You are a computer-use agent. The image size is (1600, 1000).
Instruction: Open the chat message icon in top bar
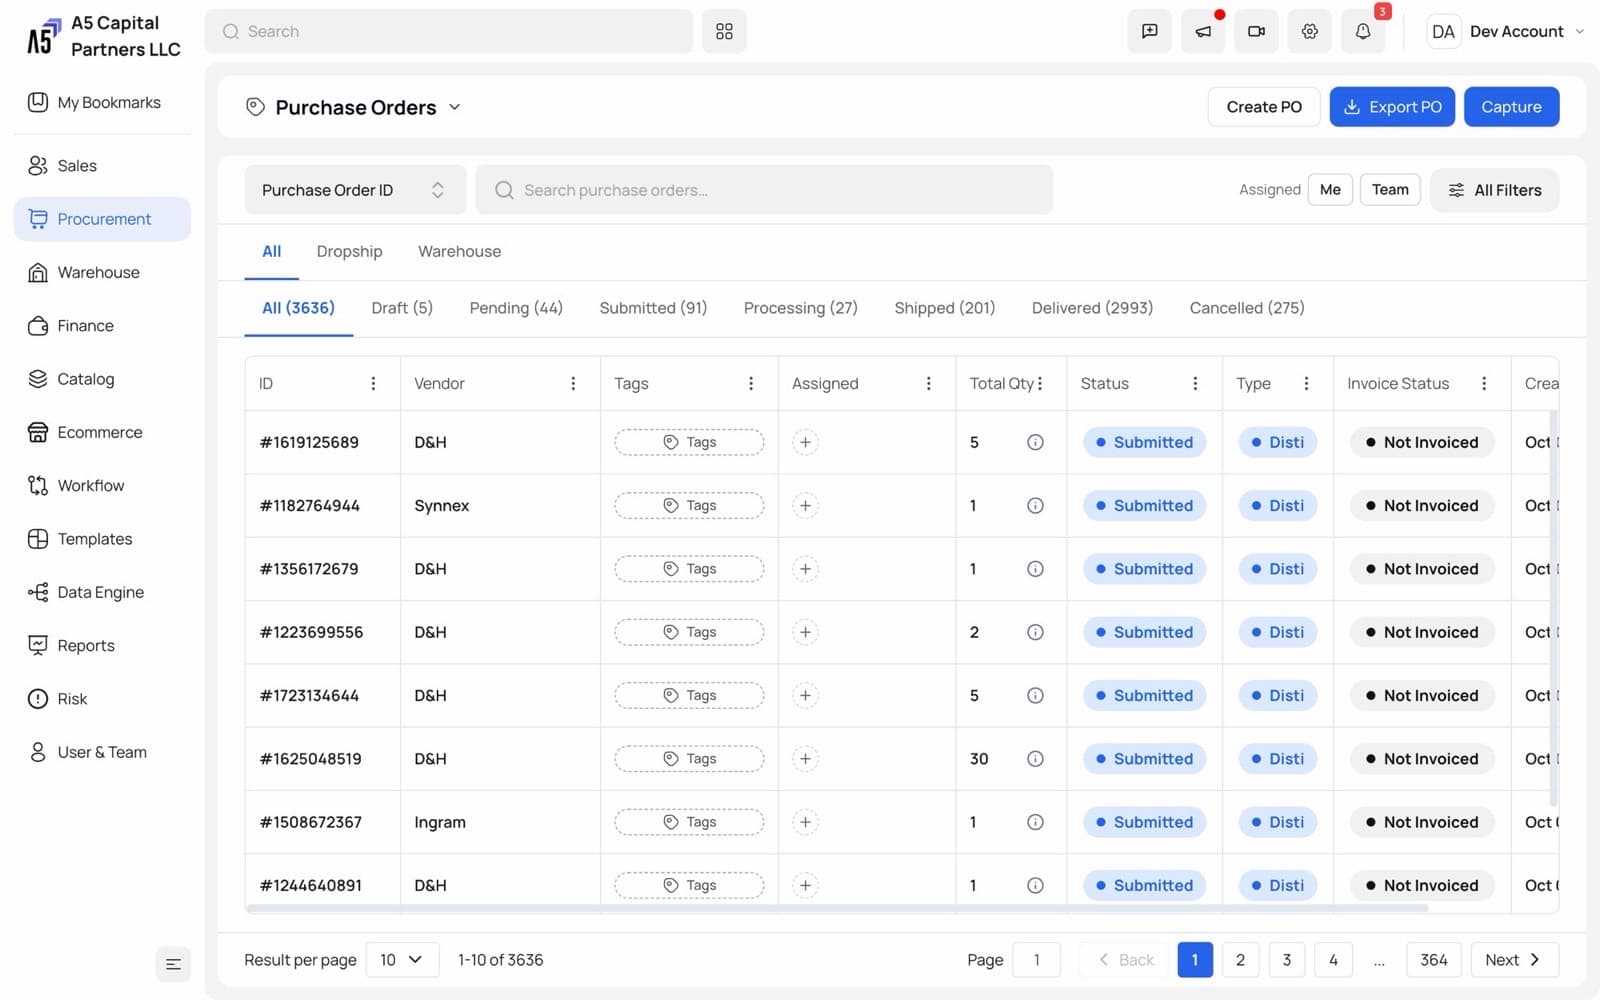(x=1150, y=31)
